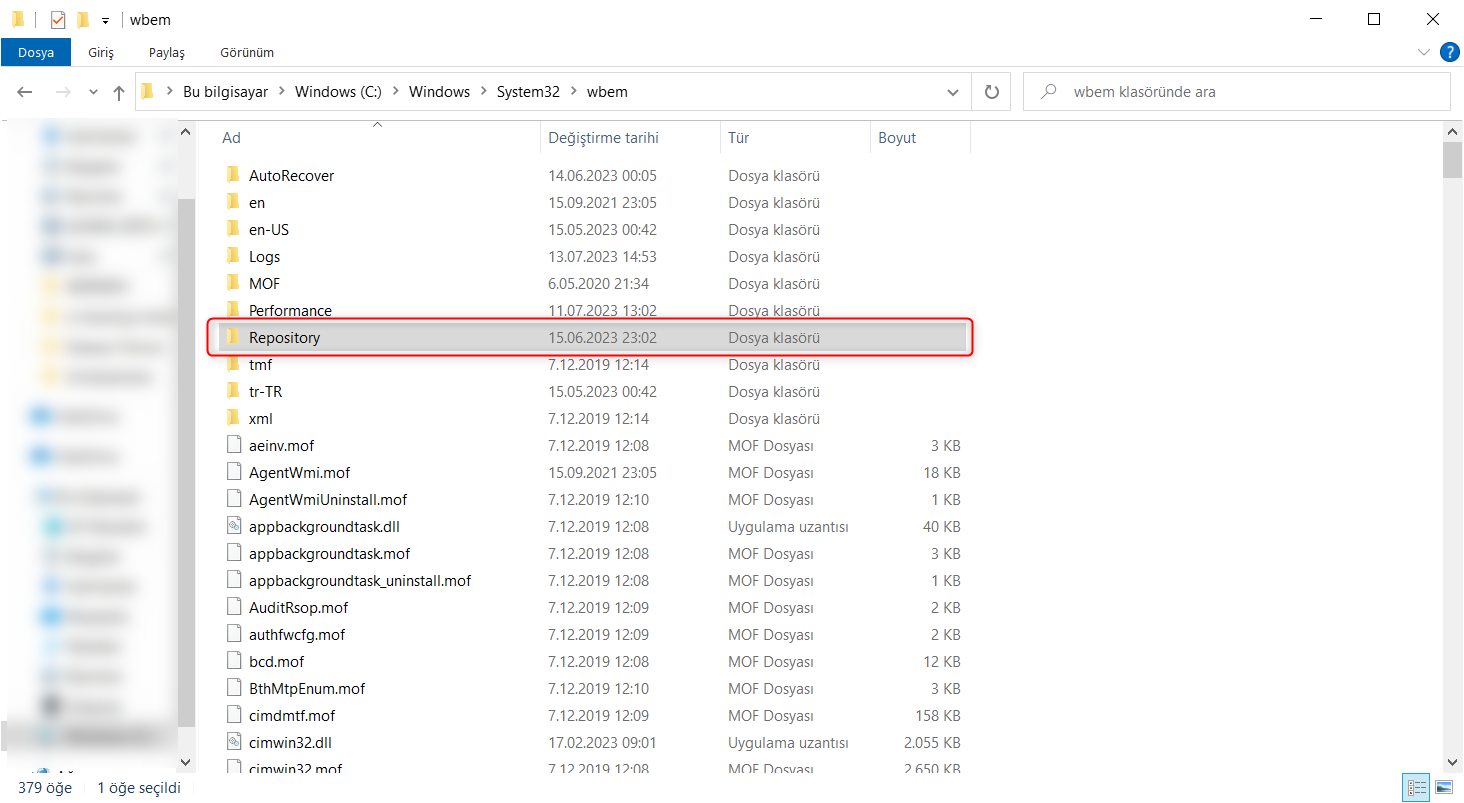
Task: Open the Dosya ribbon tab
Action: coord(35,52)
